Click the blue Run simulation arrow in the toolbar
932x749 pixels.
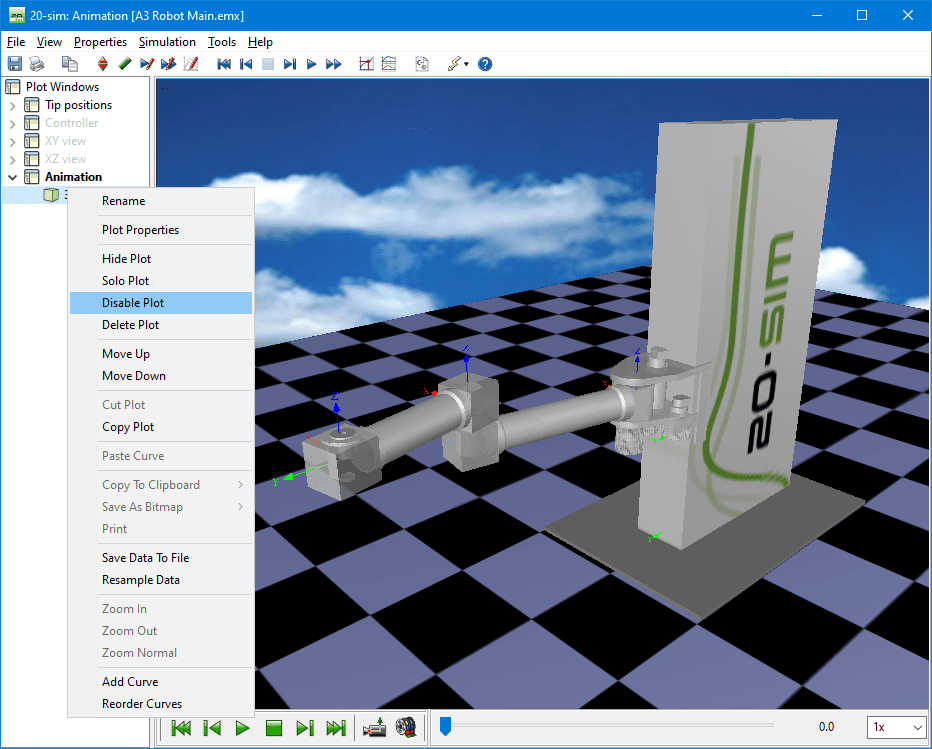click(x=311, y=64)
